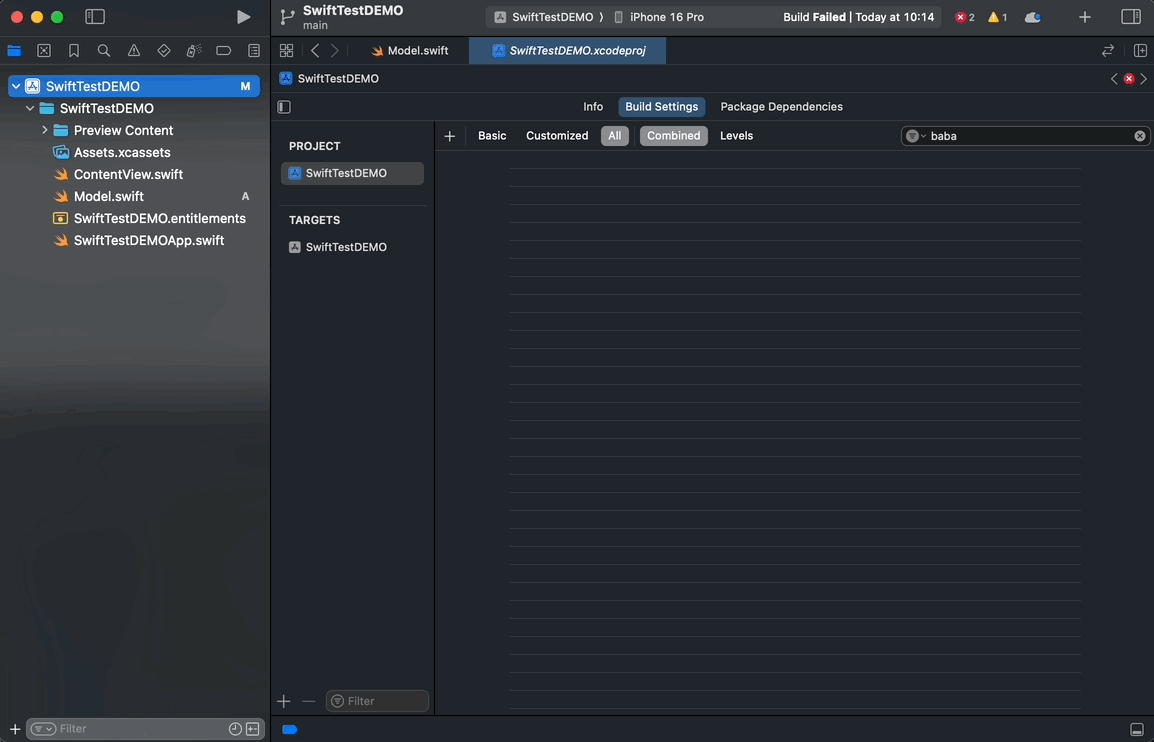Show only recently modified files clock icon

pos(235,729)
